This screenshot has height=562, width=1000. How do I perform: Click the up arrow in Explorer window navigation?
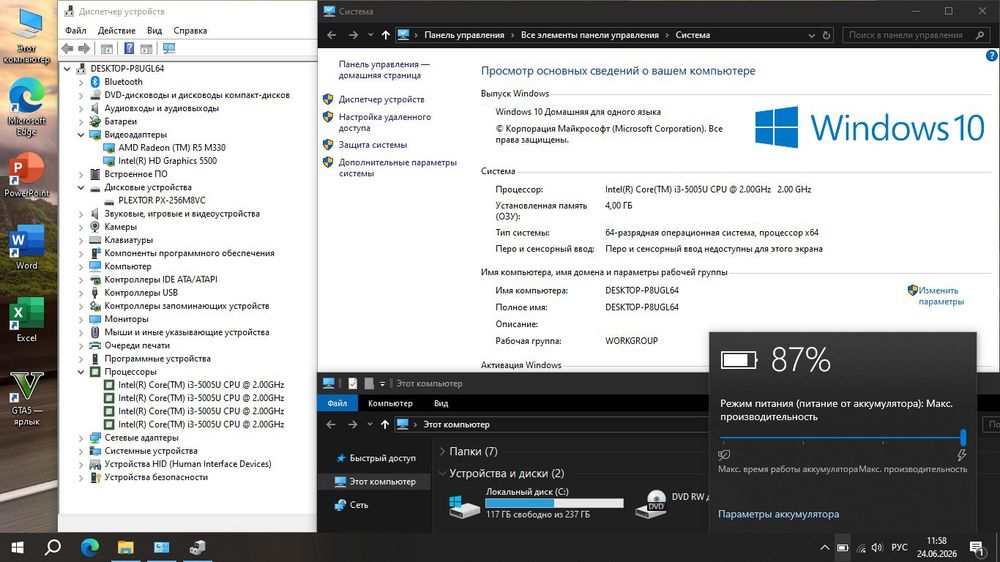pyautogui.click(x=385, y=424)
